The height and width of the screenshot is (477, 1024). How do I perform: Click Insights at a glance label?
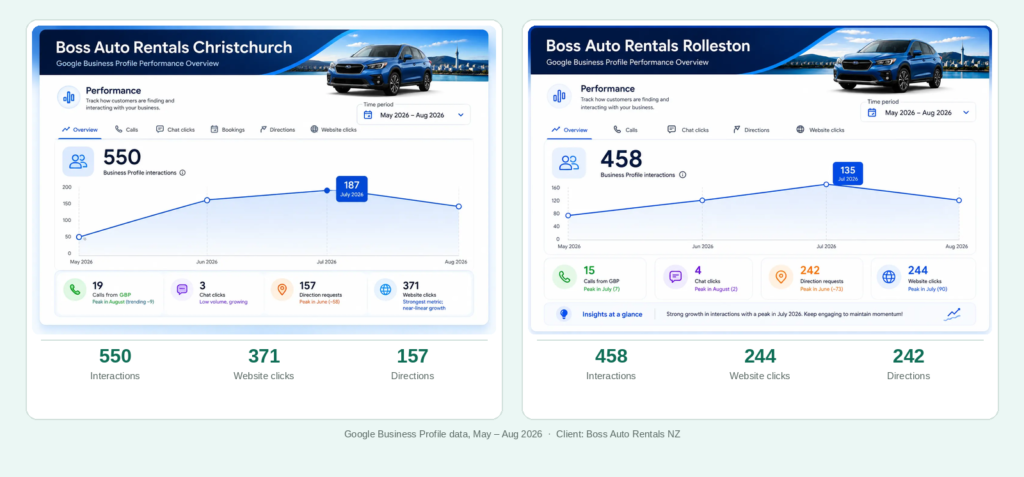(612, 314)
